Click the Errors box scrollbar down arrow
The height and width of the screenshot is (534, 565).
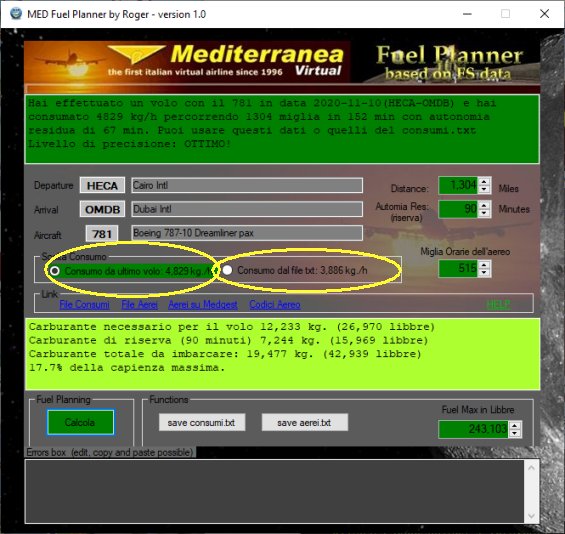531,516
